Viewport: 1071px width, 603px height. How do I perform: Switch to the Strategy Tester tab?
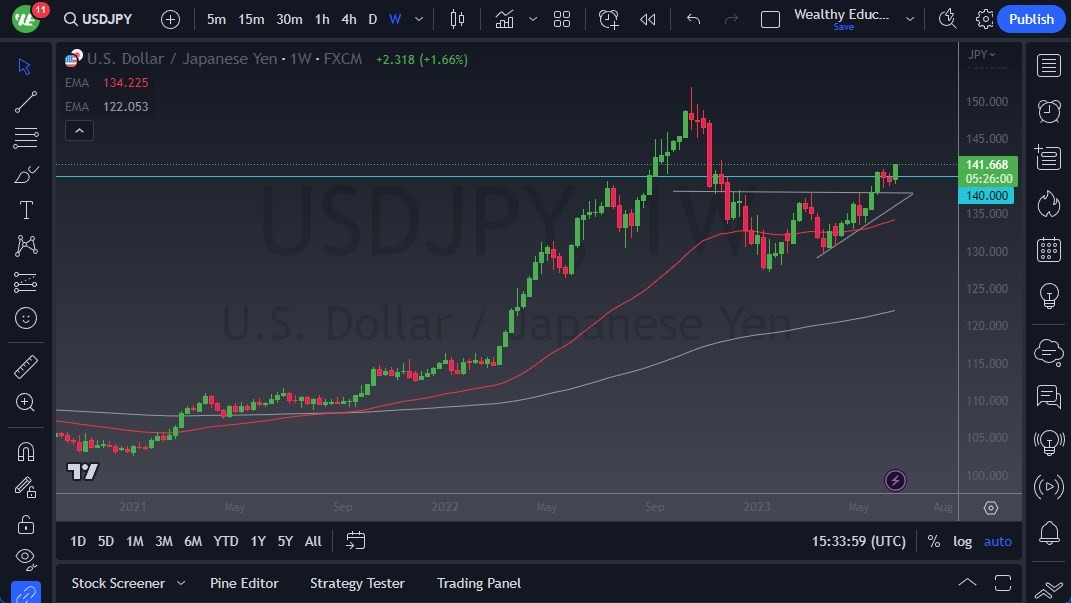coord(357,583)
